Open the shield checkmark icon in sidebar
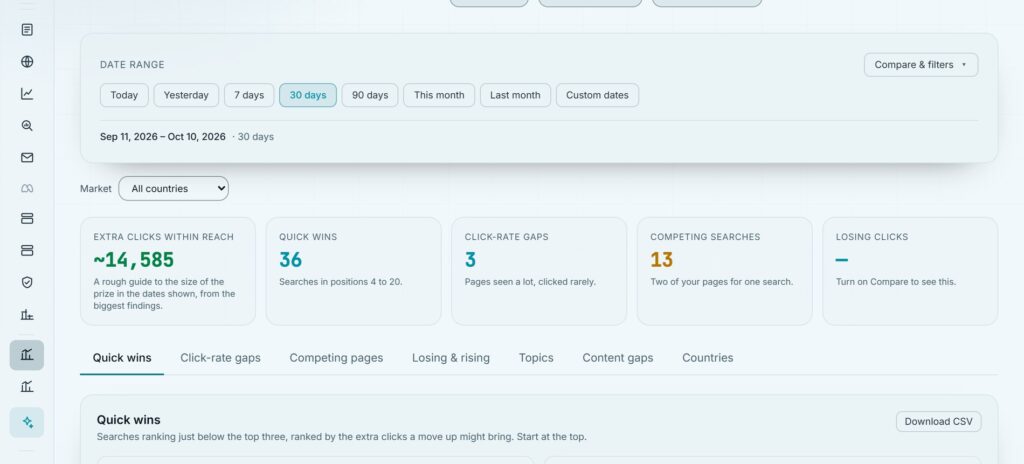This screenshot has width=1024, height=464. [x=27, y=282]
